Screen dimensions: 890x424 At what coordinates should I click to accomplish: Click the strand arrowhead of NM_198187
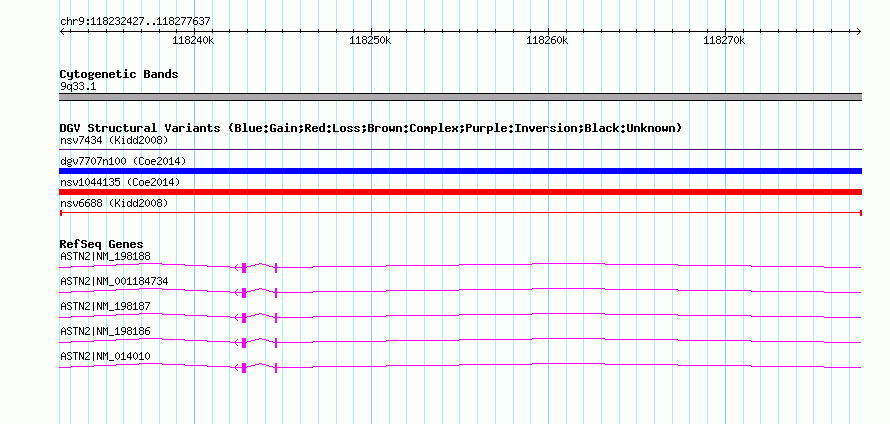(x=238, y=318)
